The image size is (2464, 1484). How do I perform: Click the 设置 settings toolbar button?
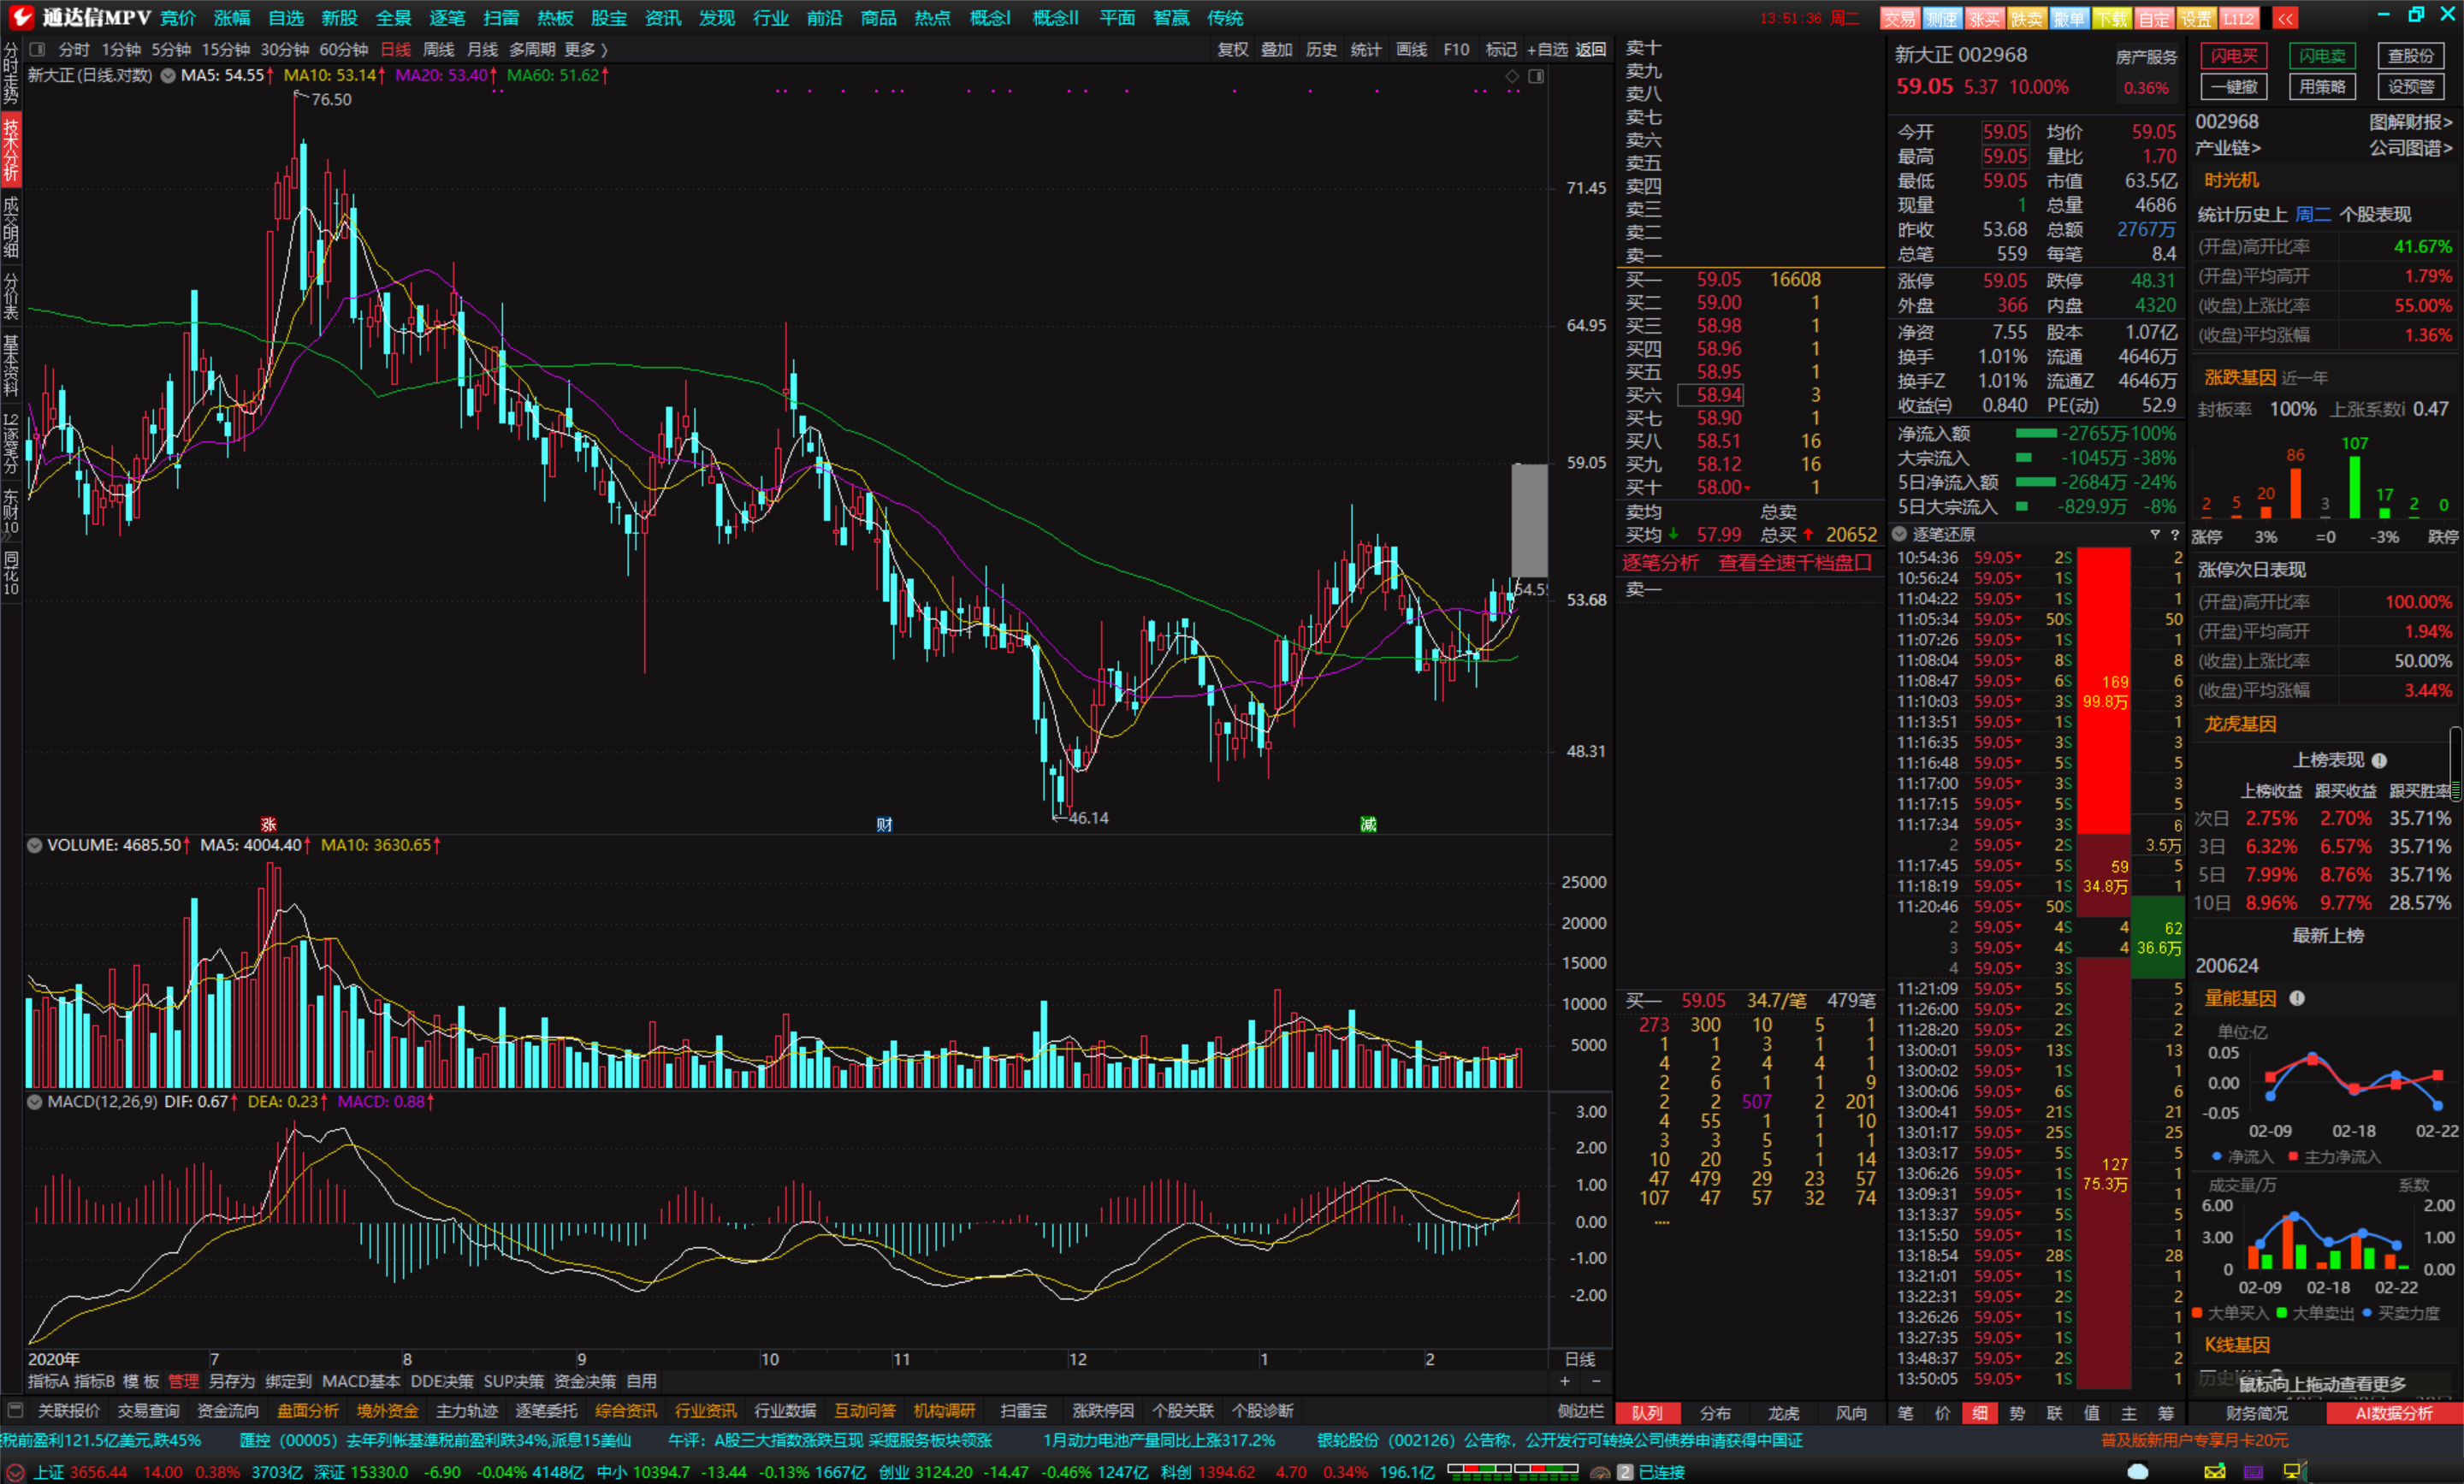click(x=2196, y=18)
